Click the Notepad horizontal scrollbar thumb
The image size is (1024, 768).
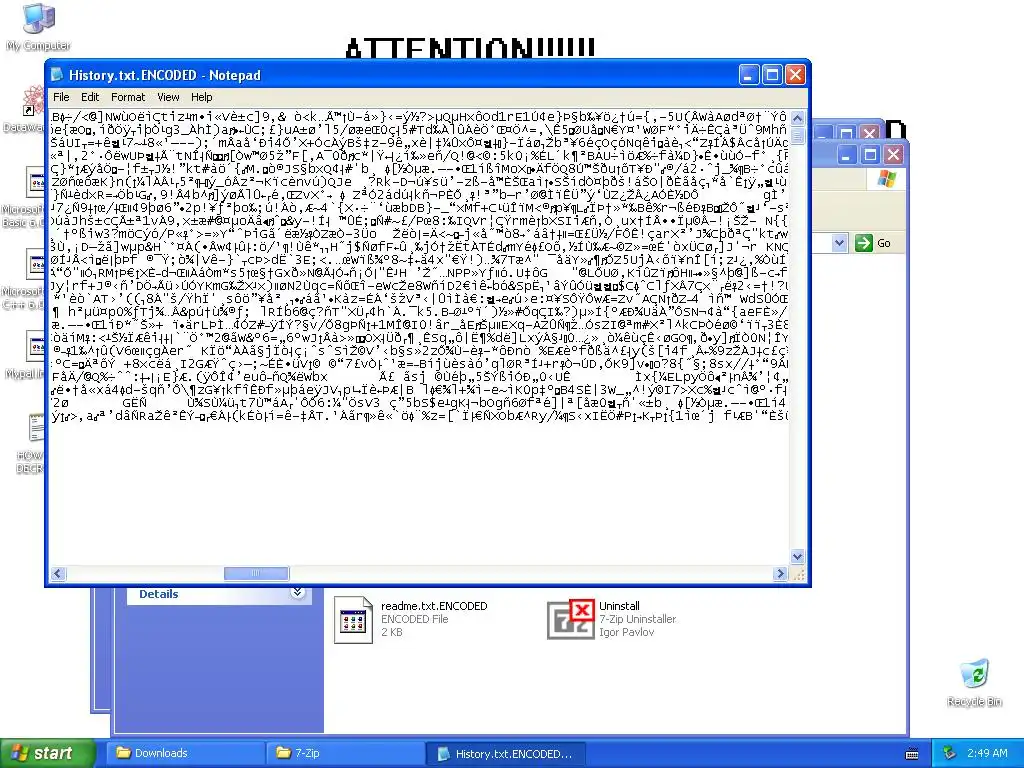pyautogui.click(x=256, y=573)
